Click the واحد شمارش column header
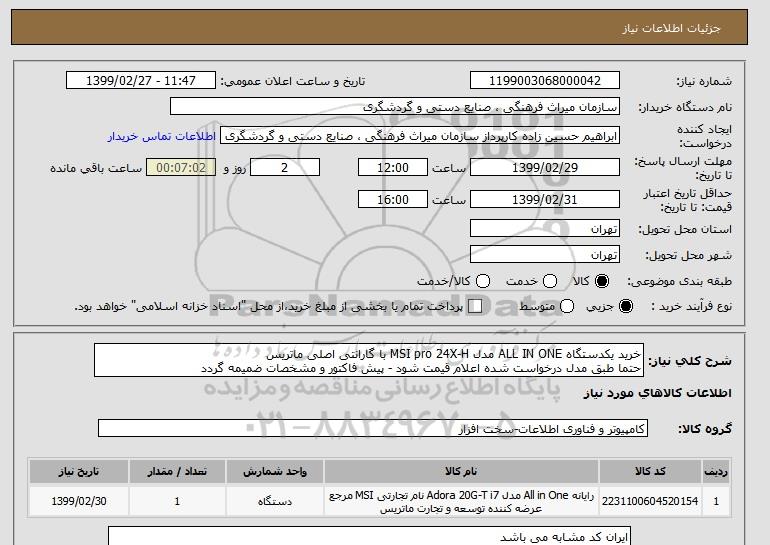 (x=275, y=471)
